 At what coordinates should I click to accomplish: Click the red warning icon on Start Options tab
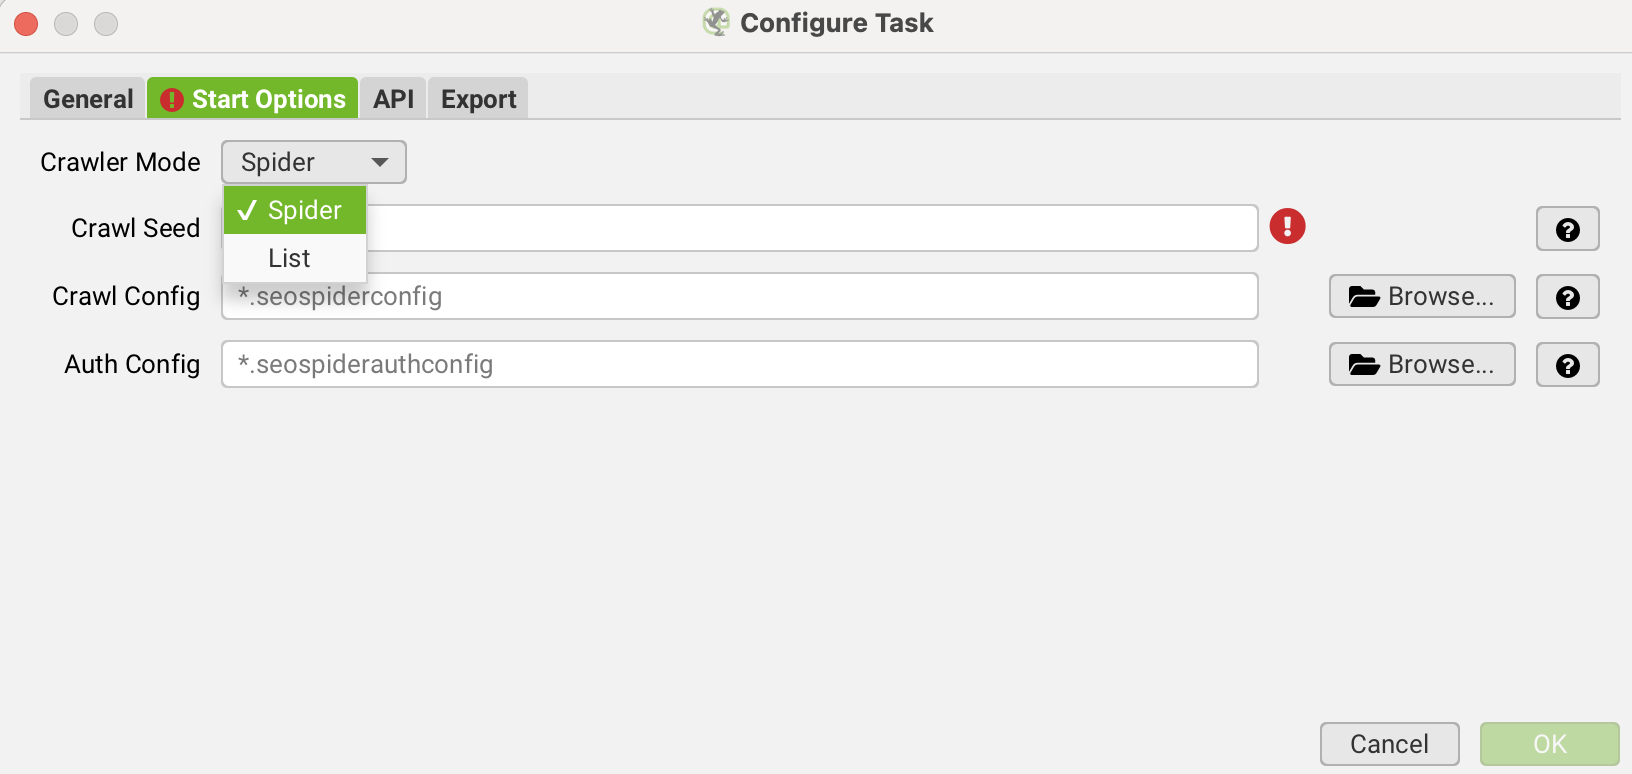pos(172,100)
